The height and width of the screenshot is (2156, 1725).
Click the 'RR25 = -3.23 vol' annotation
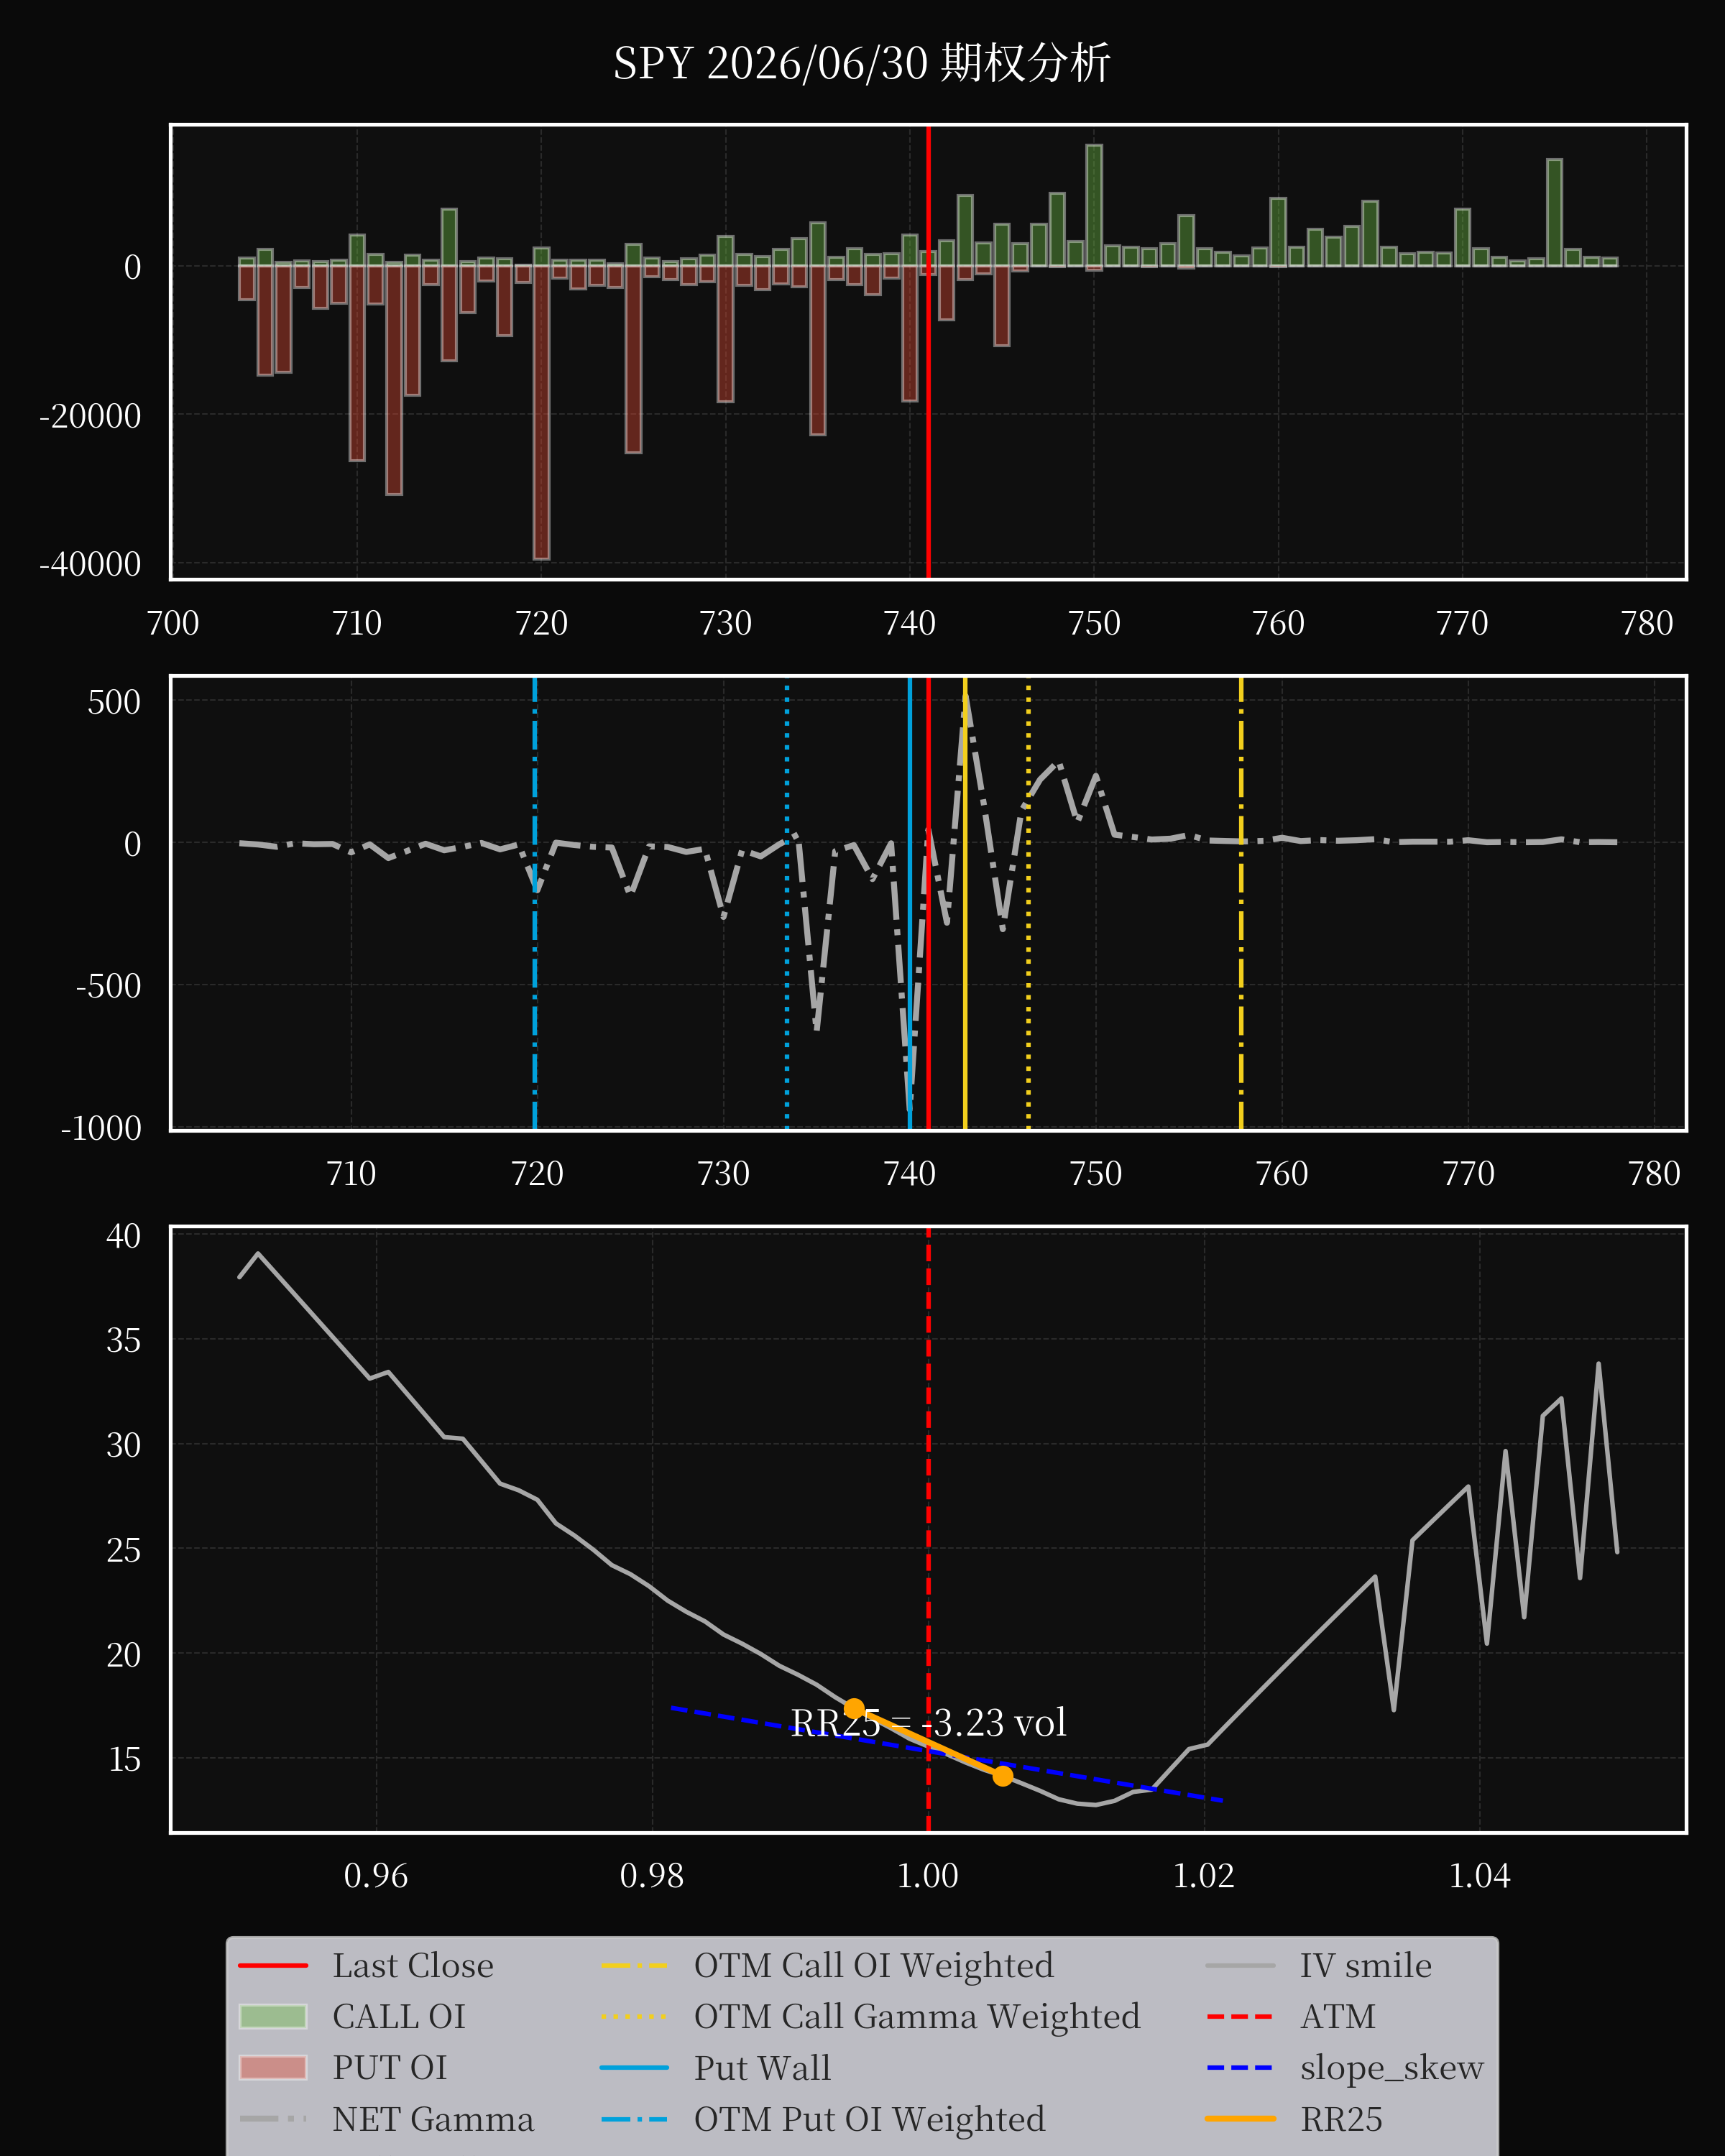pos(928,1723)
